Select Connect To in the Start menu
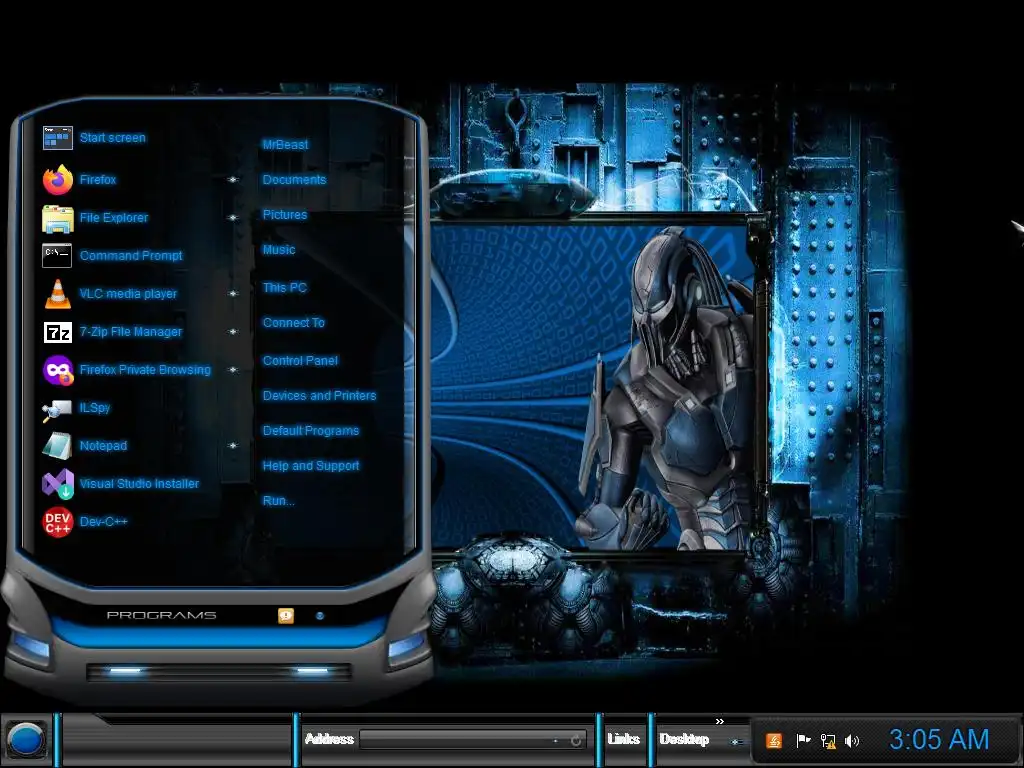The width and height of the screenshot is (1024, 768). coord(294,323)
